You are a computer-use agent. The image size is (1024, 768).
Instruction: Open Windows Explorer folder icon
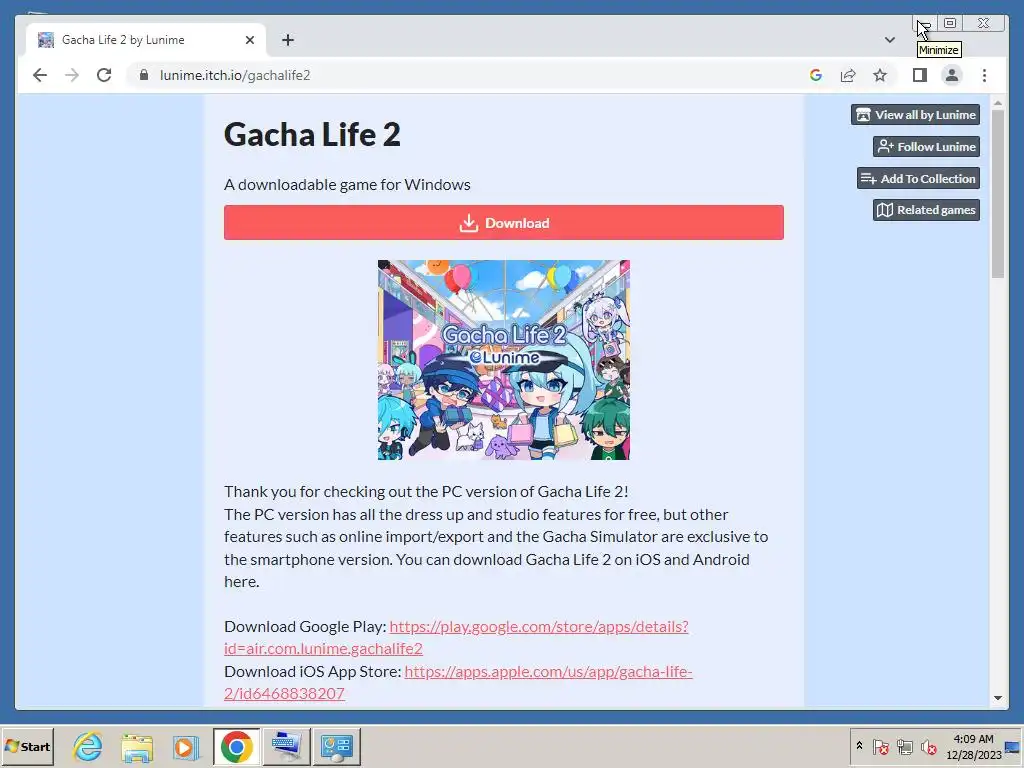(137, 746)
